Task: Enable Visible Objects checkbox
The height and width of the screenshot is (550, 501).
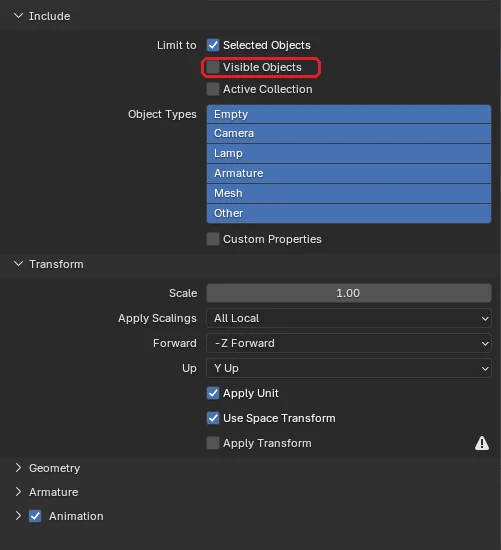Action: coord(213,67)
